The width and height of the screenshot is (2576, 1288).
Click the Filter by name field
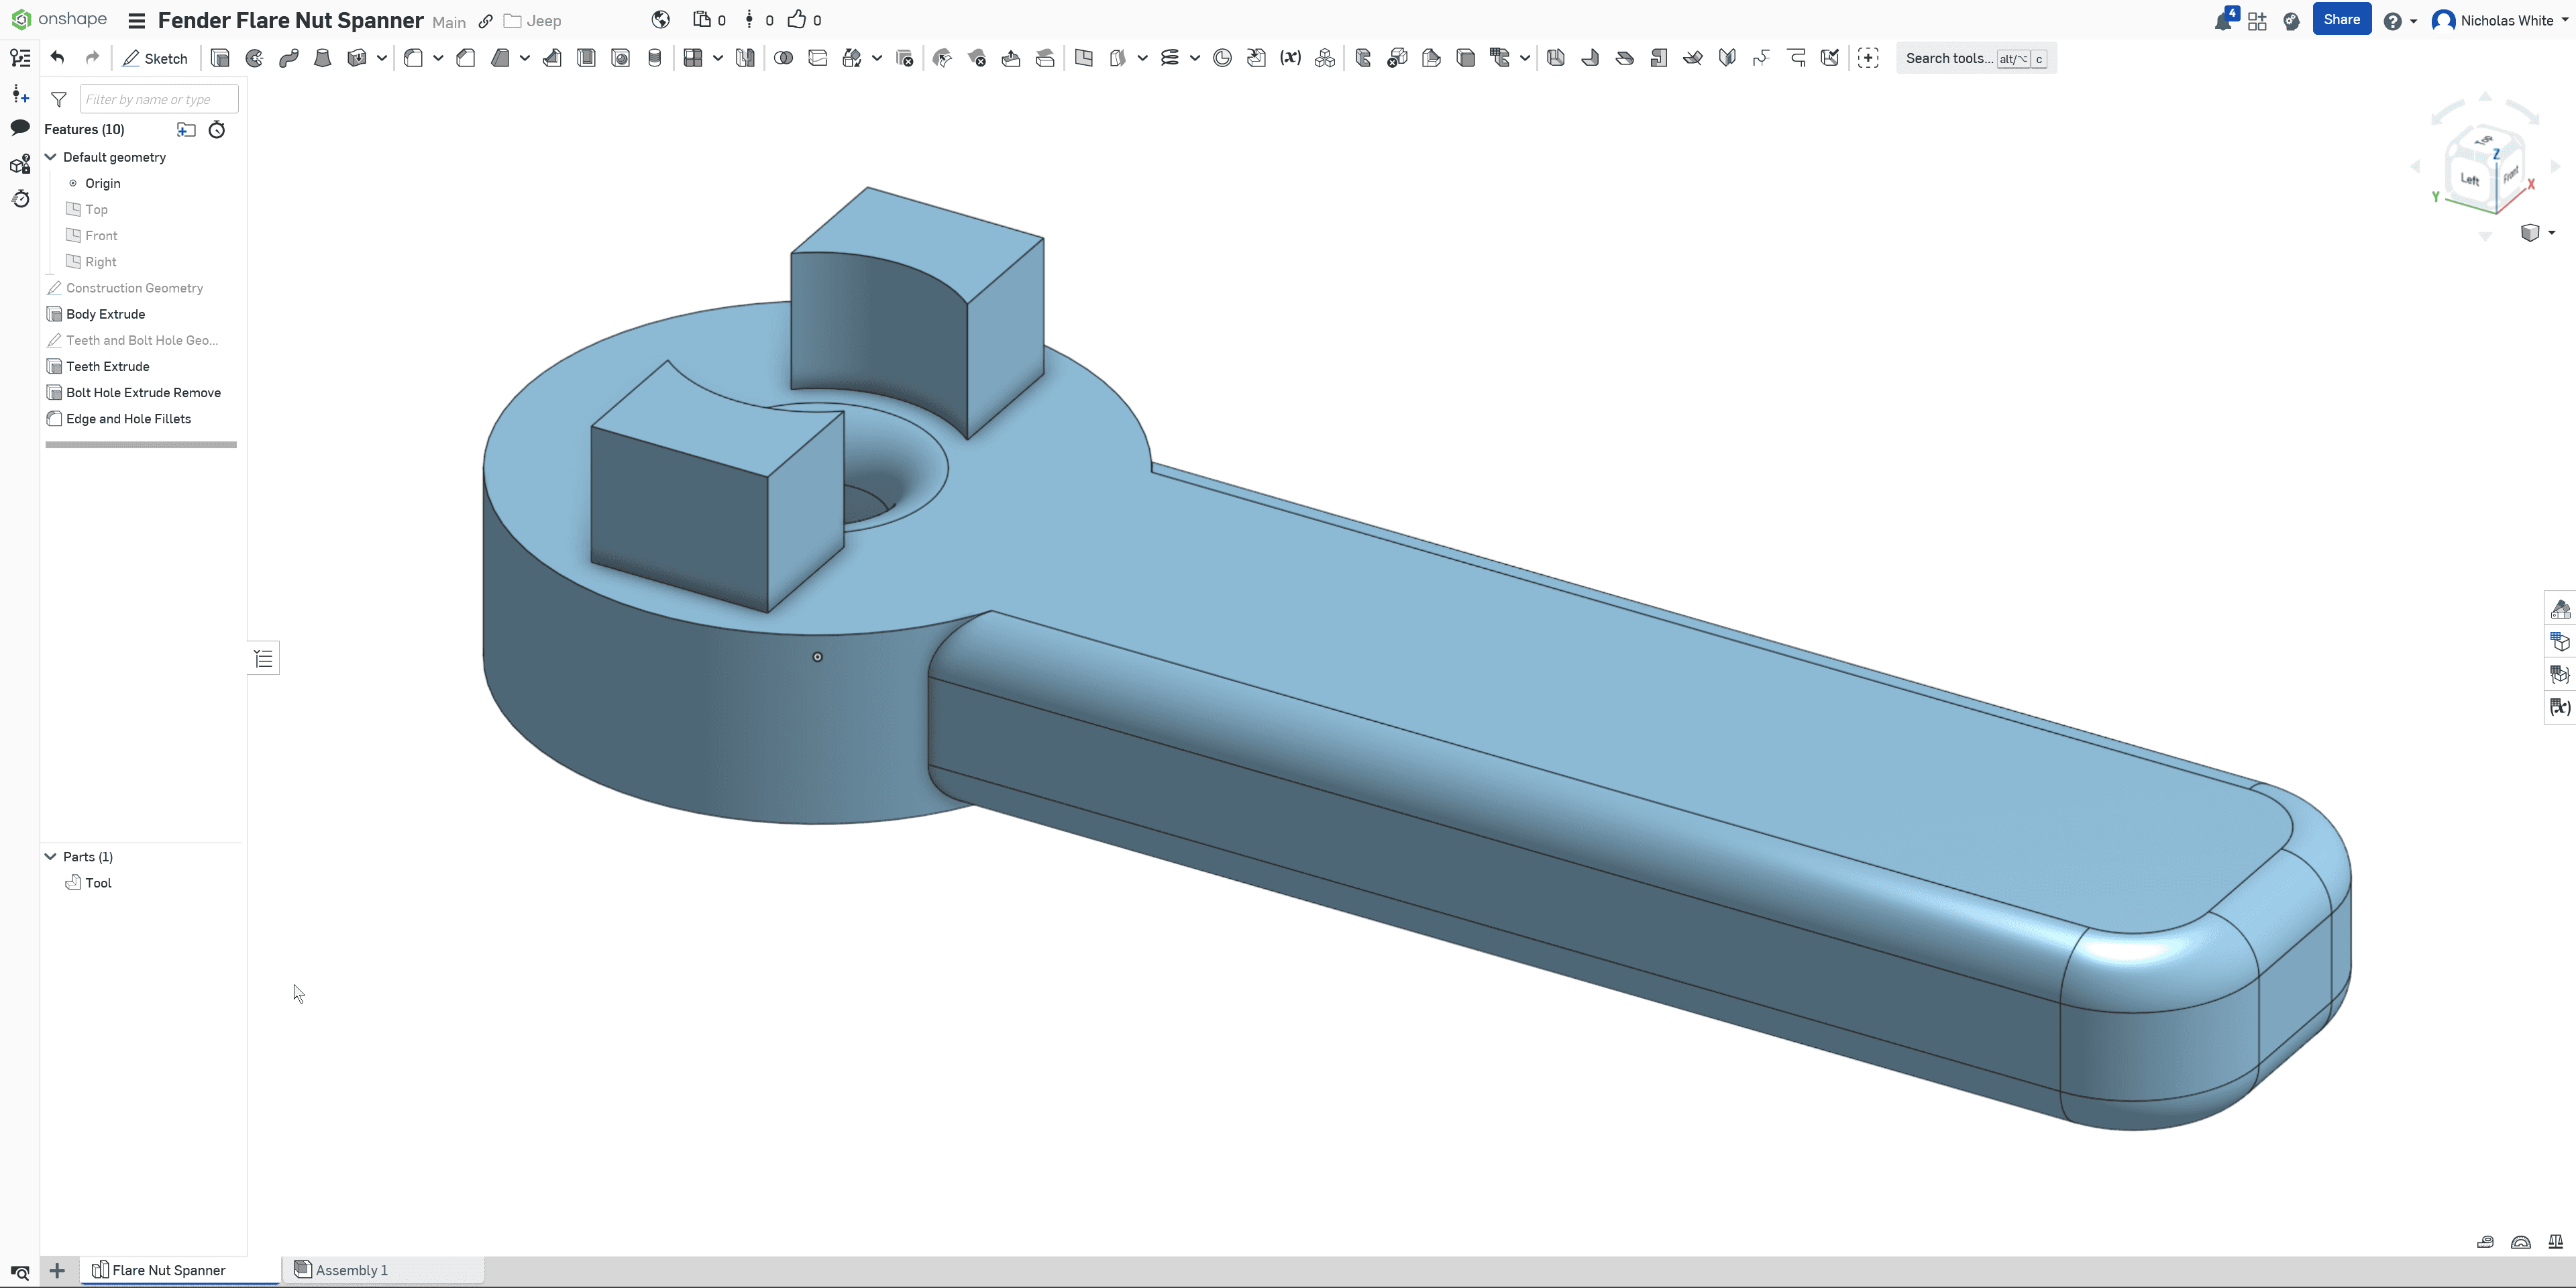pyautogui.click(x=158, y=99)
